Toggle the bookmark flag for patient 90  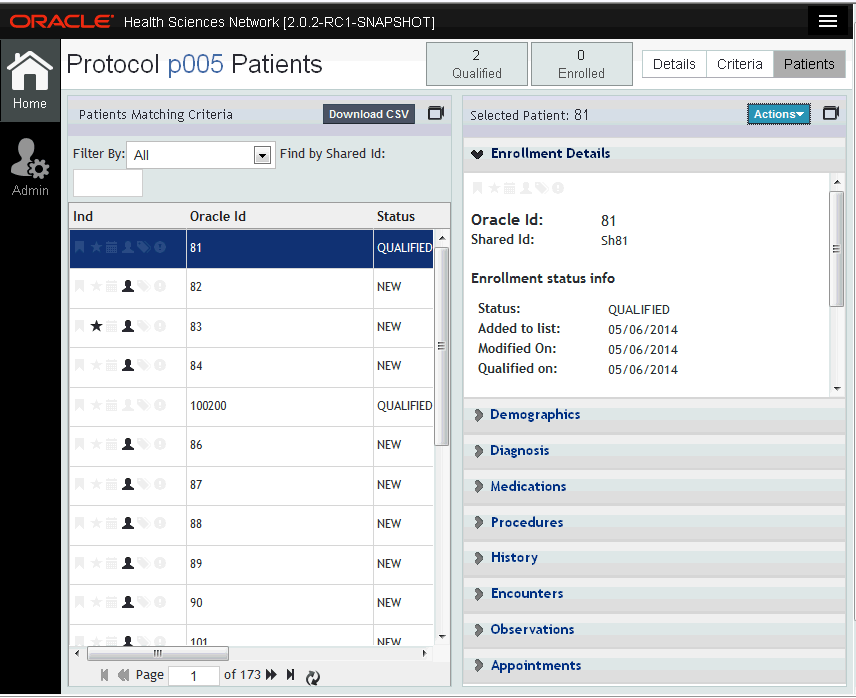point(80,602)
